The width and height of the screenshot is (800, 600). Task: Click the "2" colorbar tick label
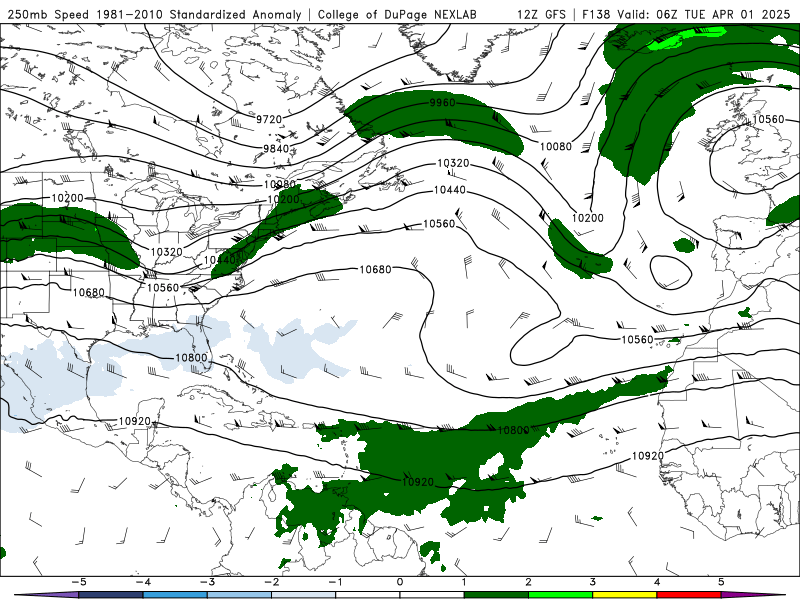point(529,582)
